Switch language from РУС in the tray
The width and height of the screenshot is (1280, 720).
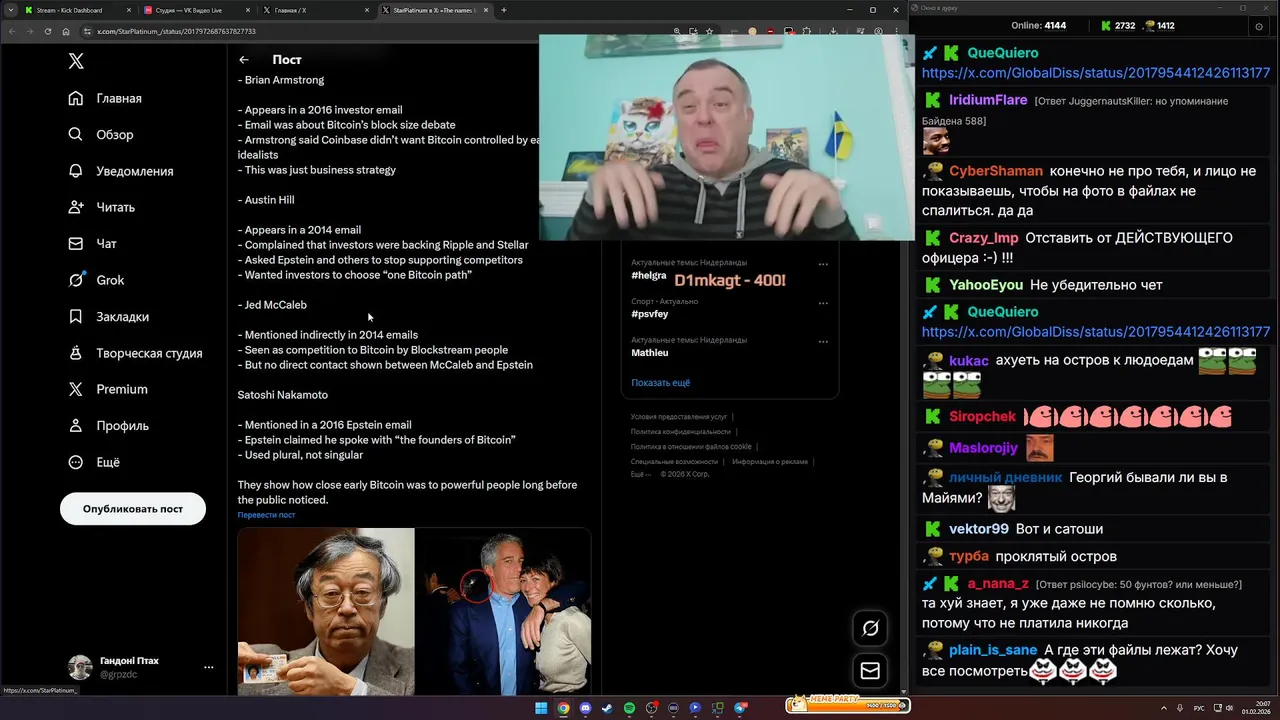[1199, 708]
